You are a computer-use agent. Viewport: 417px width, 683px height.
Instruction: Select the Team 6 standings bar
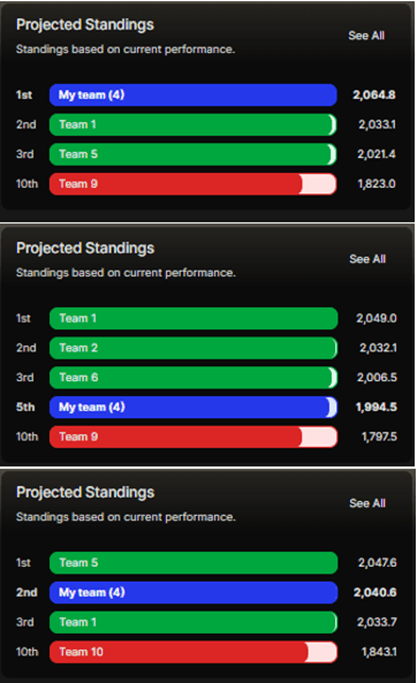click(193, 378)
